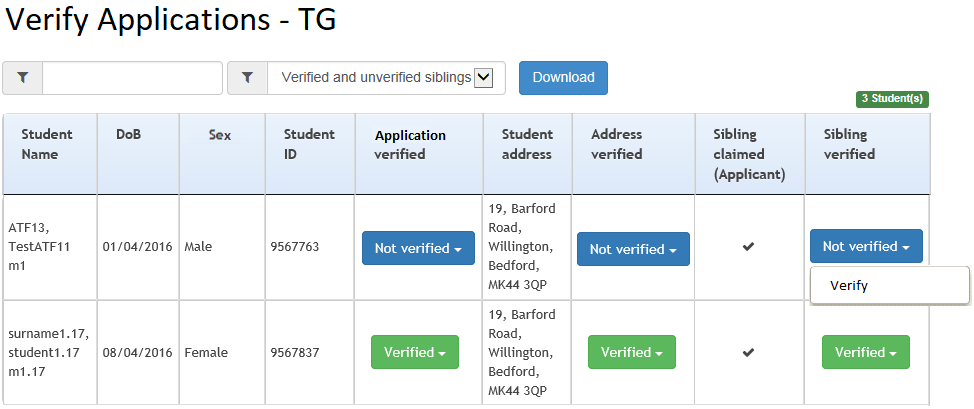Click into the filter text input field

click(132, 78)
